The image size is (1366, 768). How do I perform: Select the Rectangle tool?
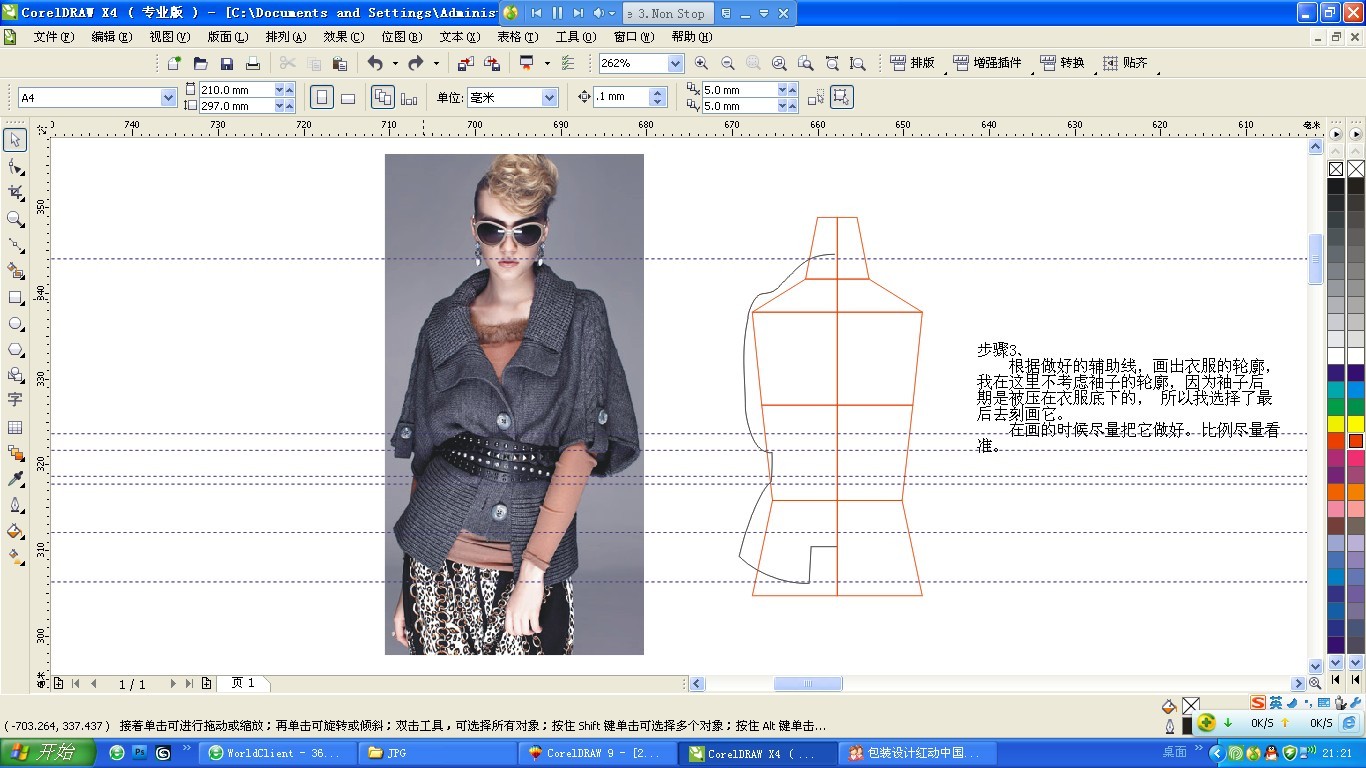[15, 297]
